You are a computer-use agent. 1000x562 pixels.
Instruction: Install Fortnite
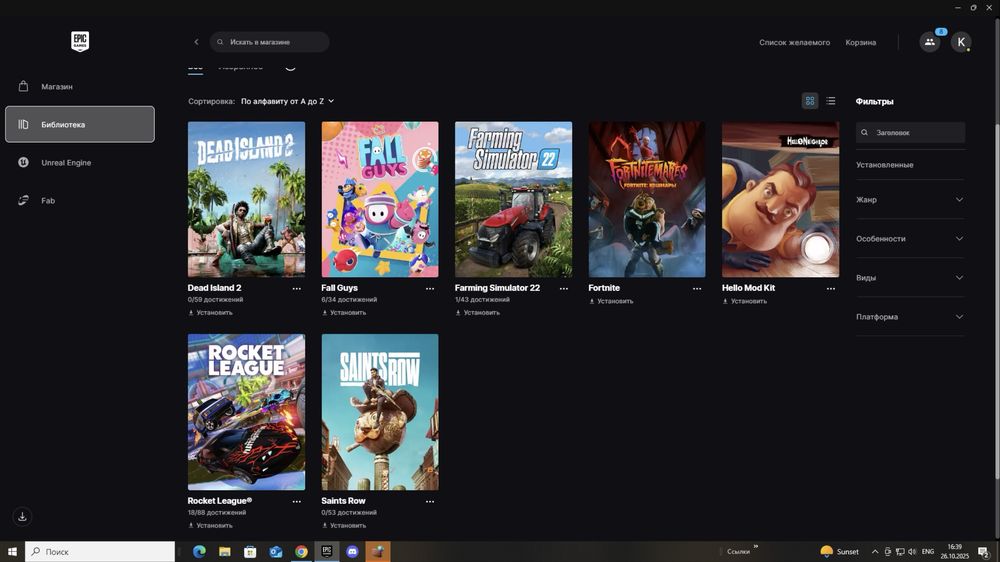[x=611, y=301]
